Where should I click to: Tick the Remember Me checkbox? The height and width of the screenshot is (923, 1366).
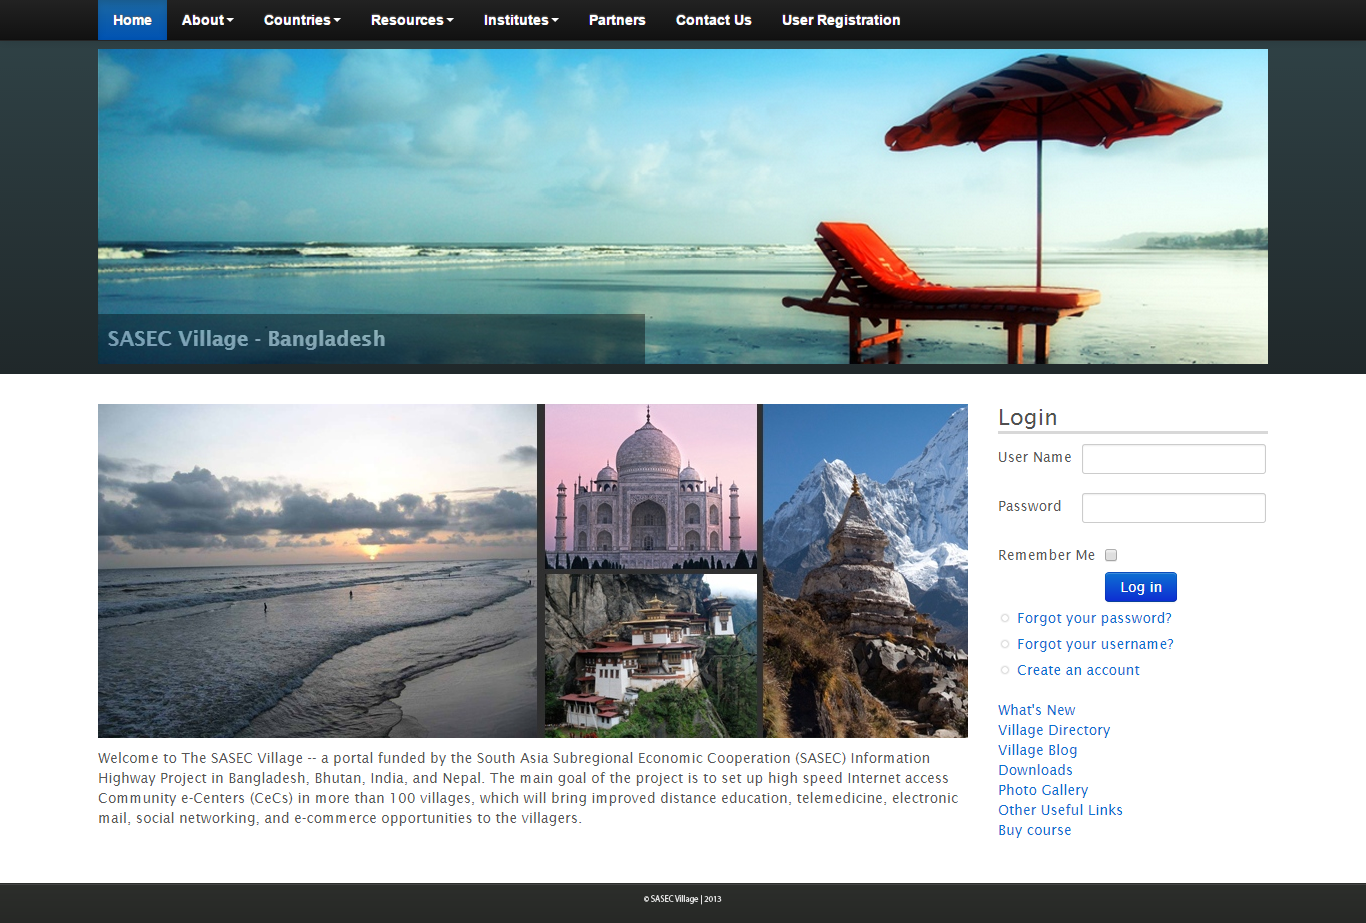pyautogui.click(x=1111, y=555)
